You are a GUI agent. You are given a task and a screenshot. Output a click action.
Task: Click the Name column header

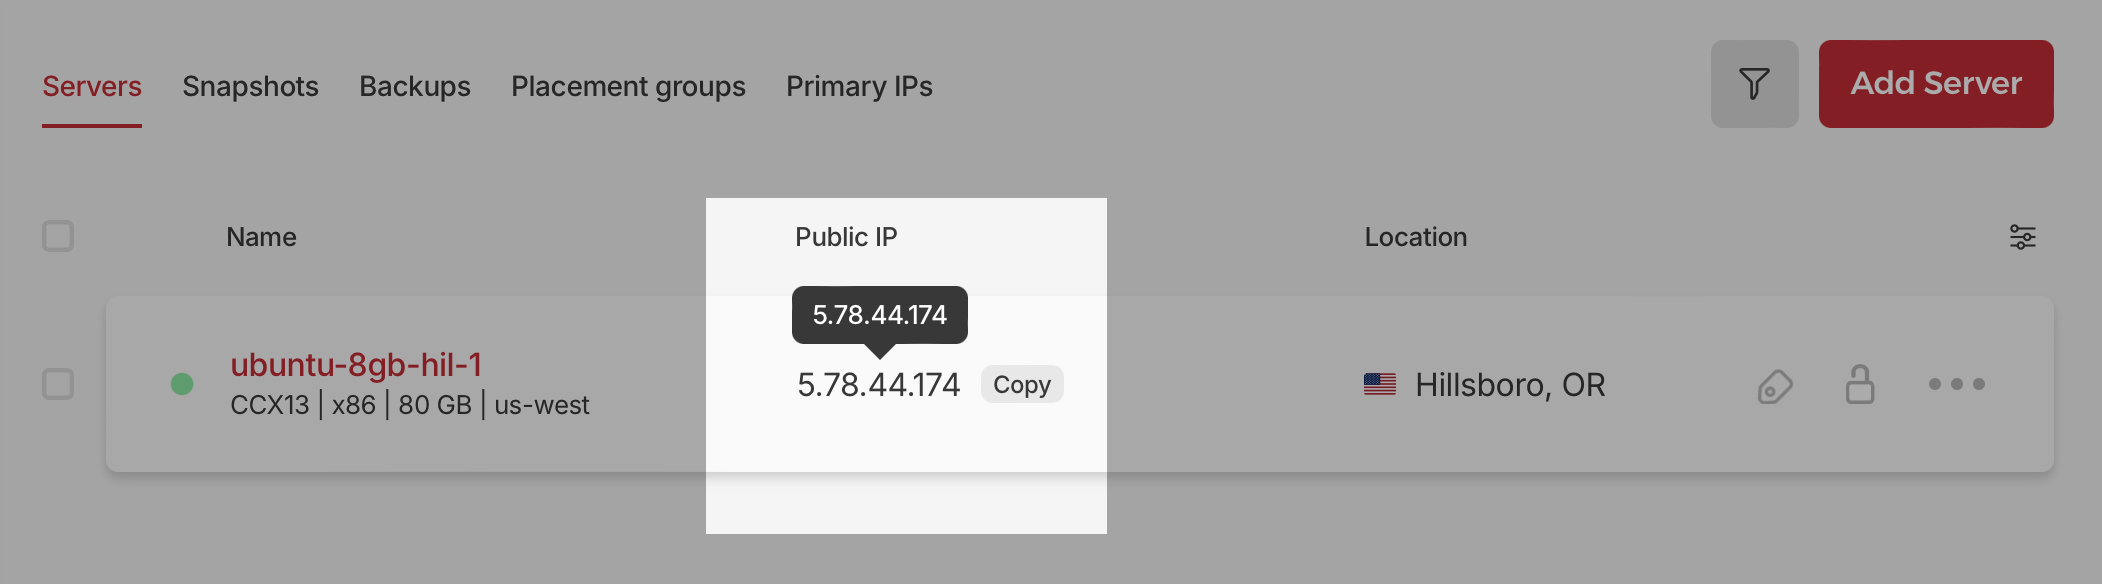(x=261, y=237)
